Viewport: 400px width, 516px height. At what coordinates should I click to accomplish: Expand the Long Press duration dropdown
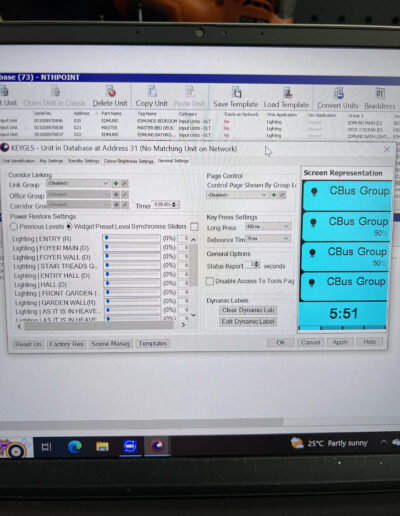pos(268,227)
